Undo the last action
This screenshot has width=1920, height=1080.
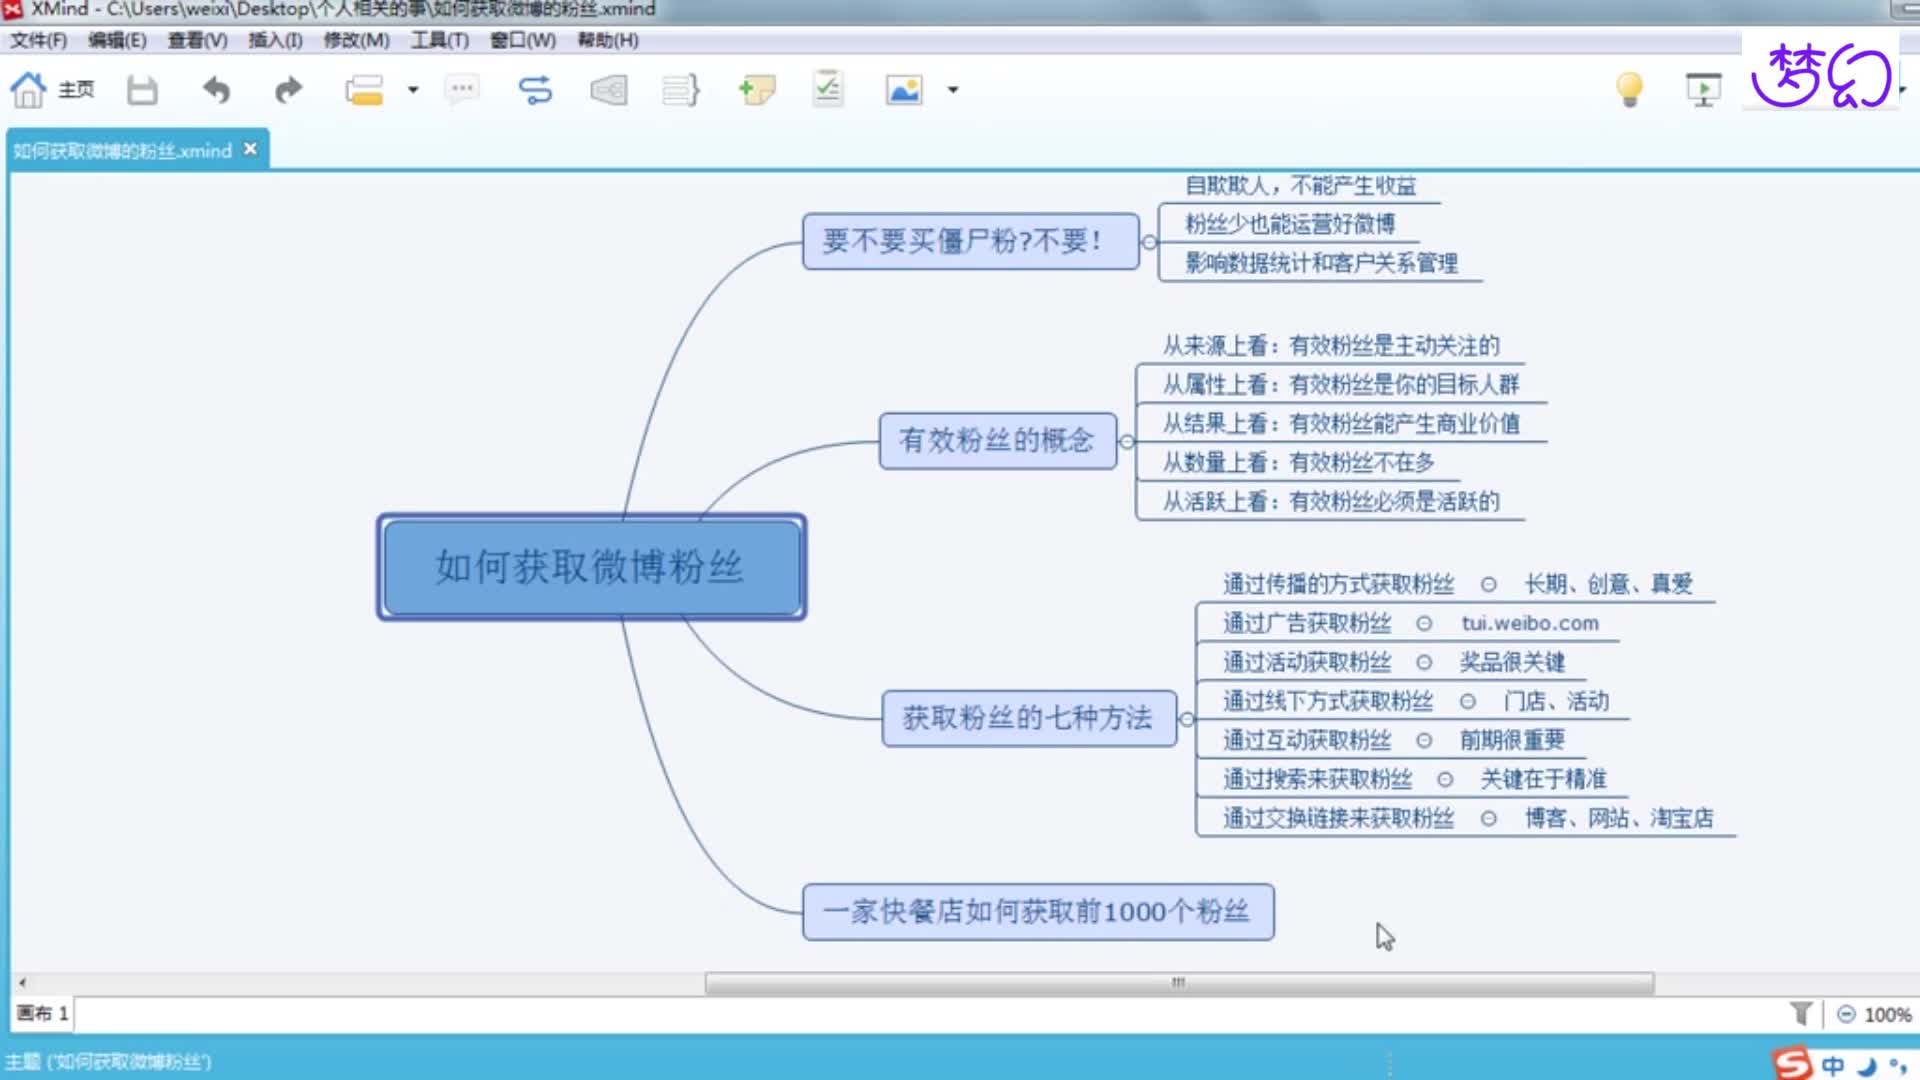tap(217, 90)
